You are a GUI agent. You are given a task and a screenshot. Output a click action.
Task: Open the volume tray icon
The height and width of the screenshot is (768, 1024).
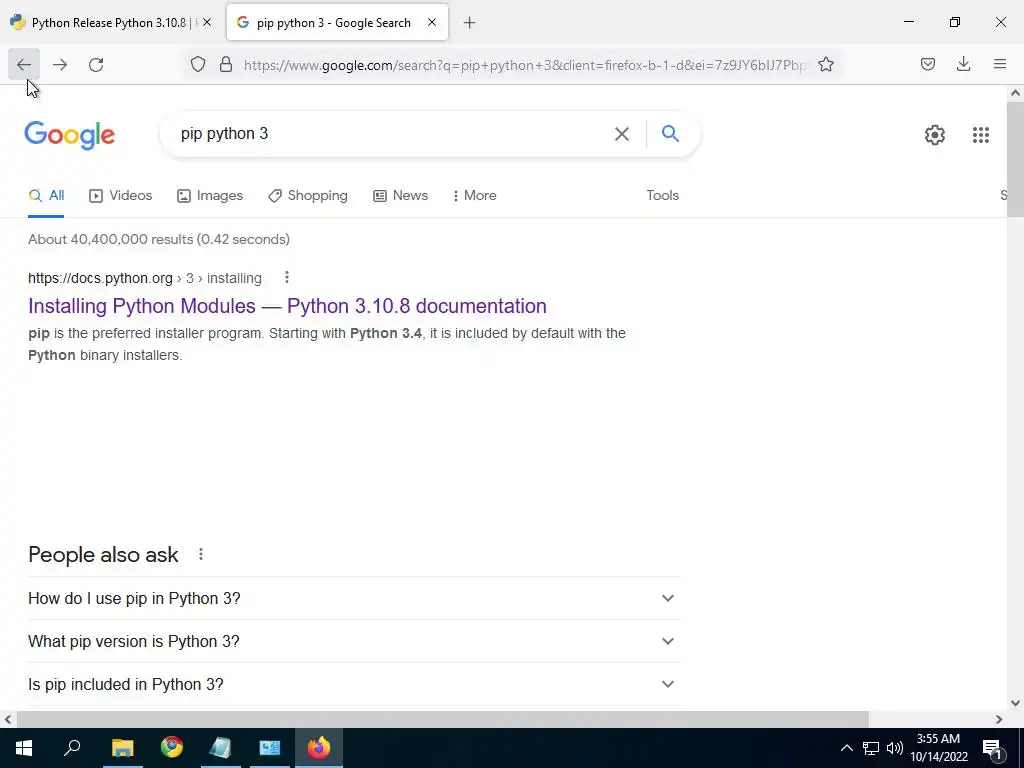click(x=895, y=748)
